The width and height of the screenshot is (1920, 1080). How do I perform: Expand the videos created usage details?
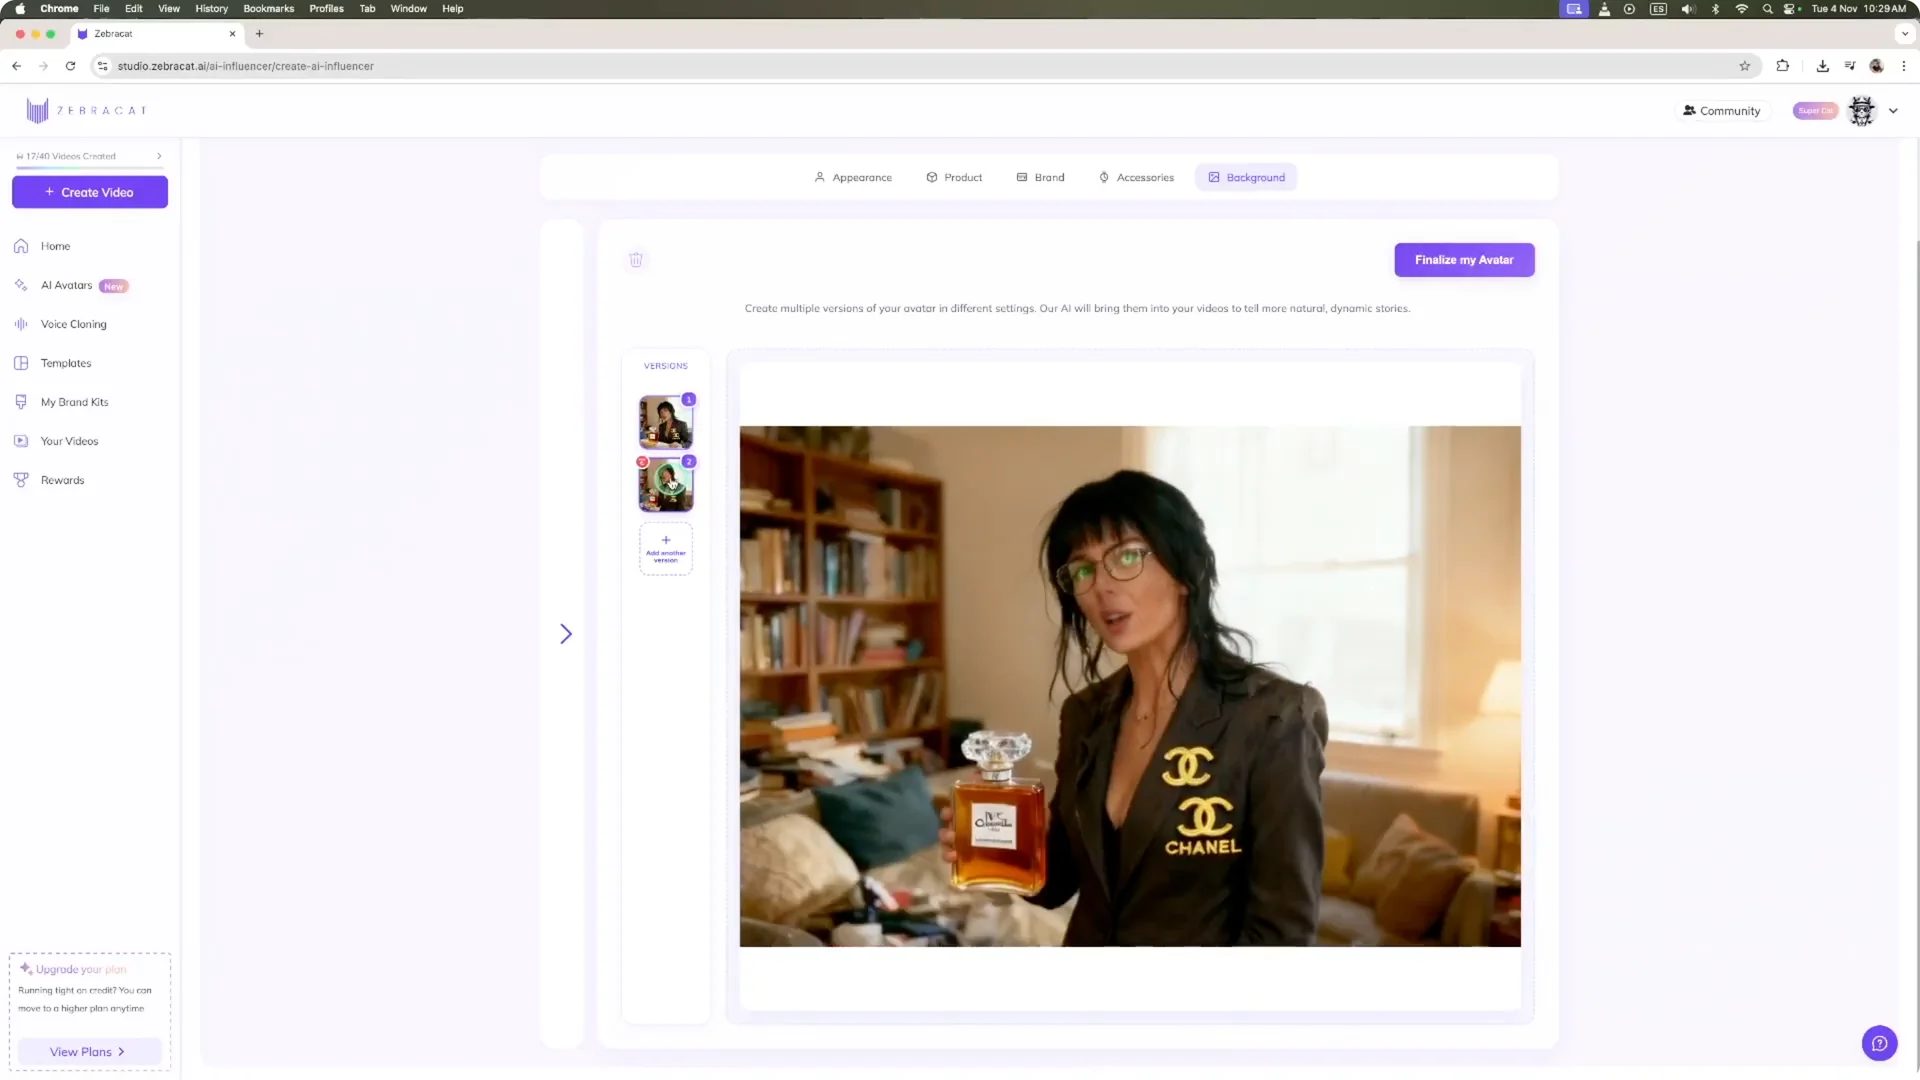[x=158, y=156]
